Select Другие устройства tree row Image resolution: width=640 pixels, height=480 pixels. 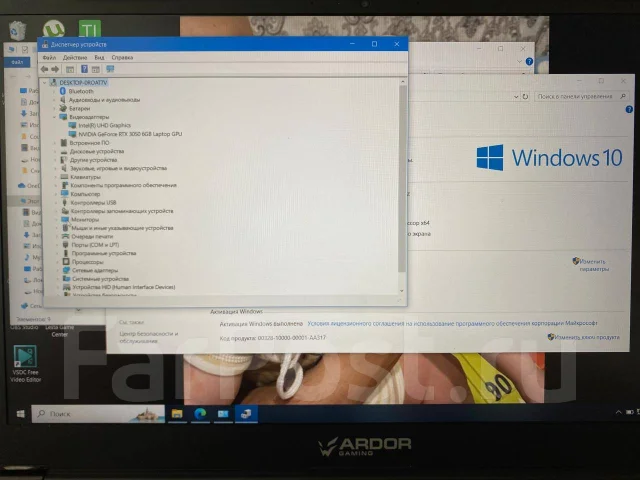click(93, 160)
